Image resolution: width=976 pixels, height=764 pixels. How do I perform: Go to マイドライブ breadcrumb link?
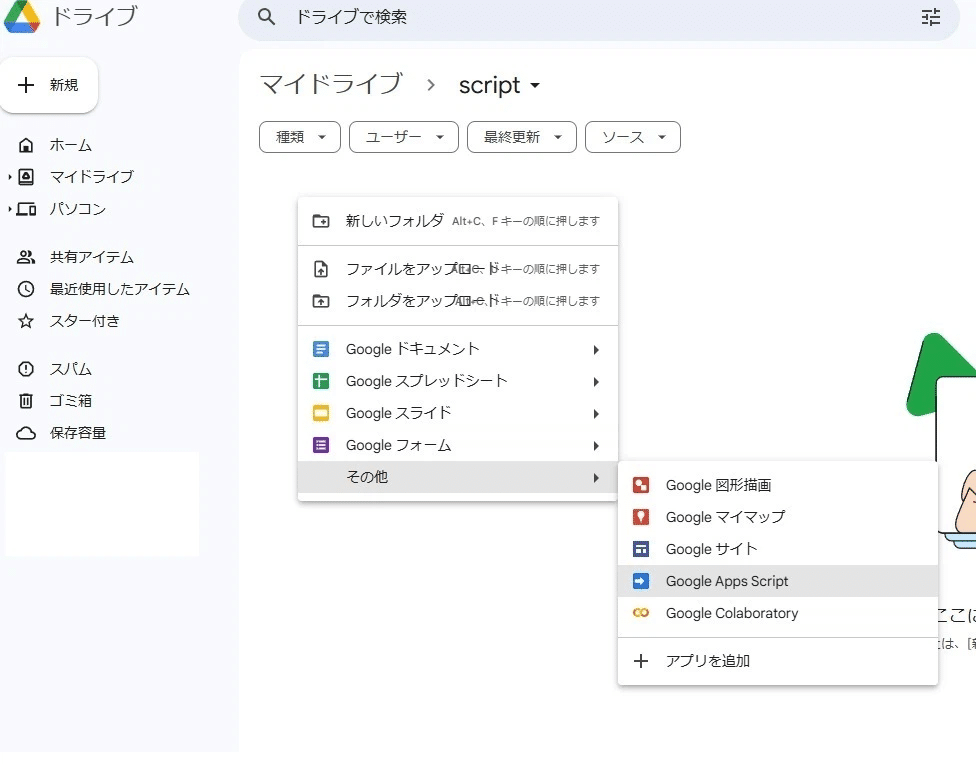click(x=331, y=84)
